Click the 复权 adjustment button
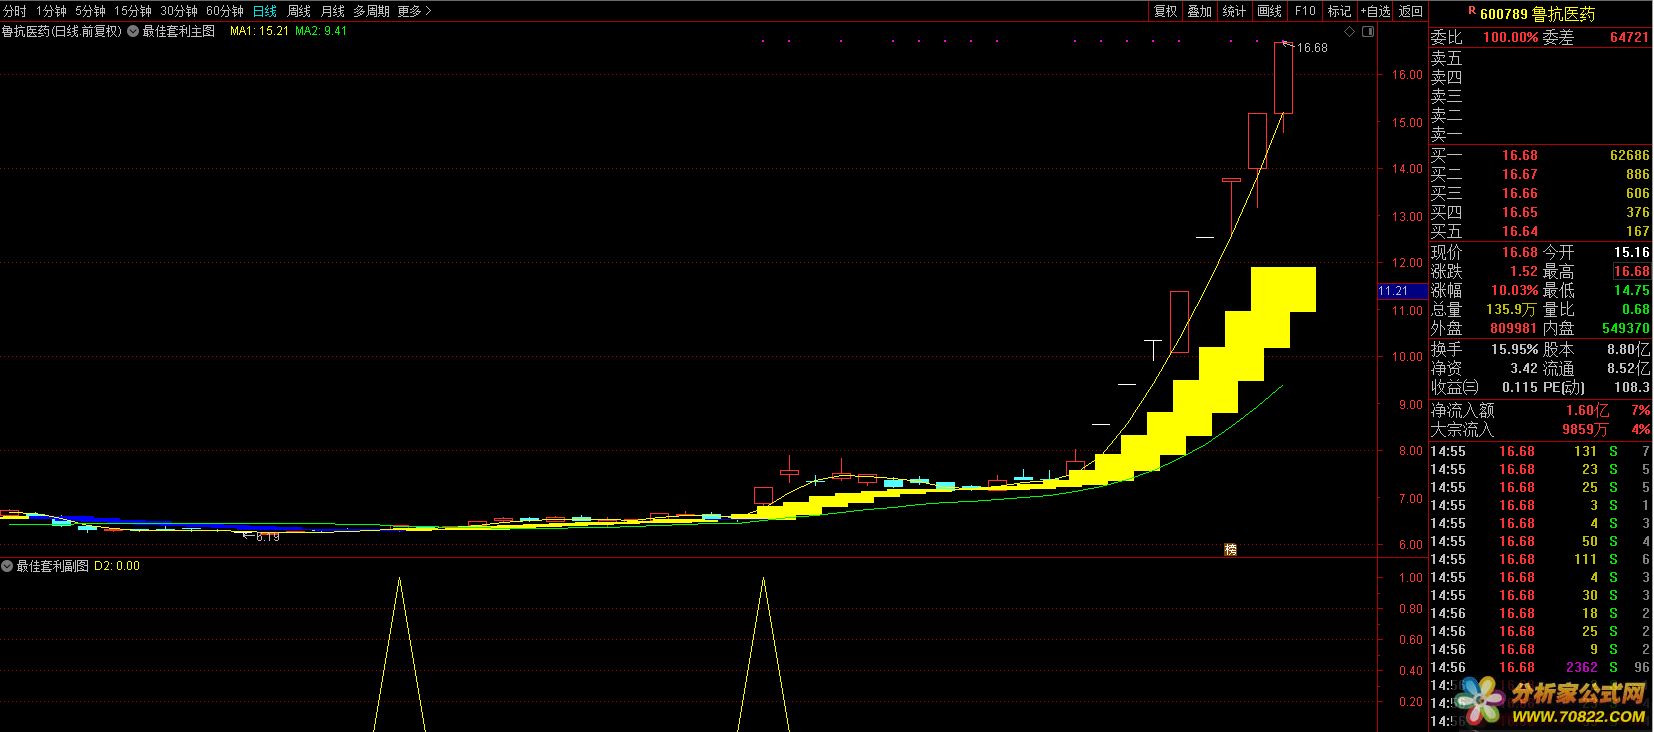The width and height of the screenshot is (1654, 732). coord(1166,11)
